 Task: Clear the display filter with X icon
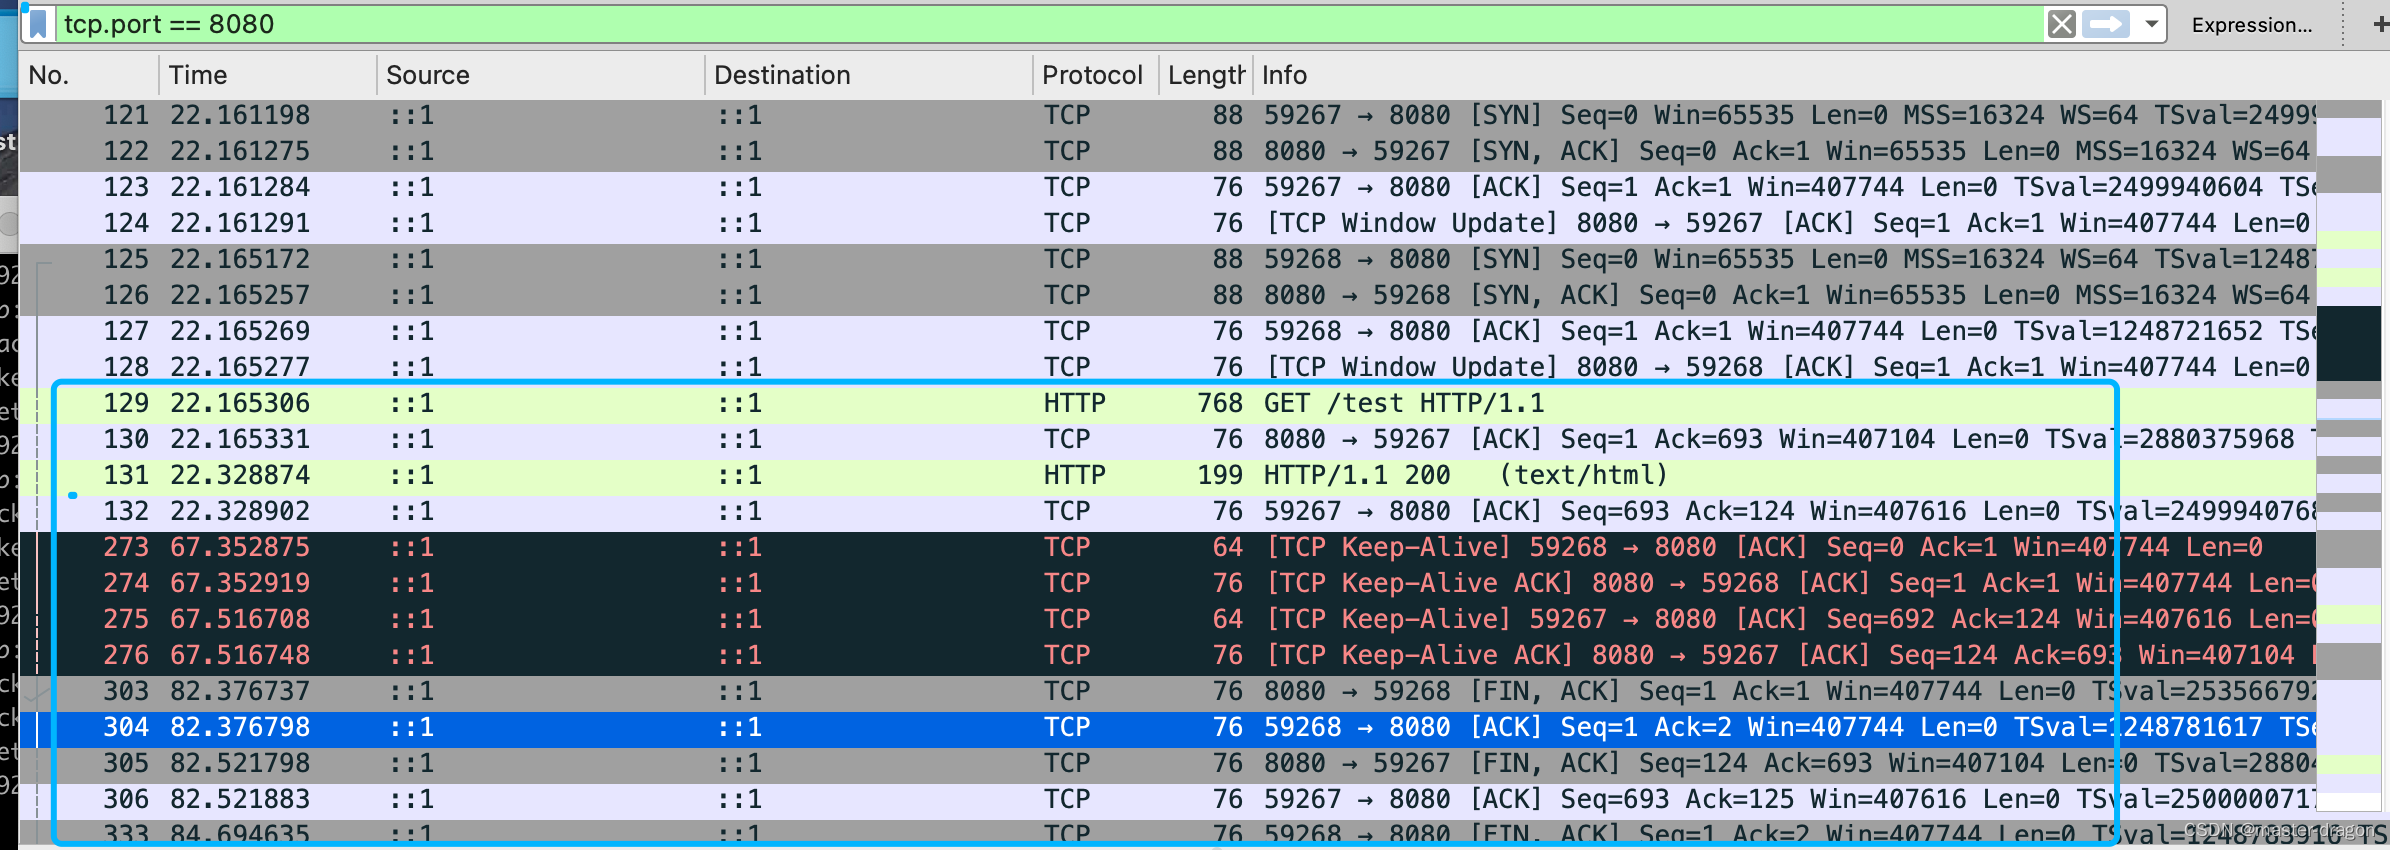(x=2061, y=24)
